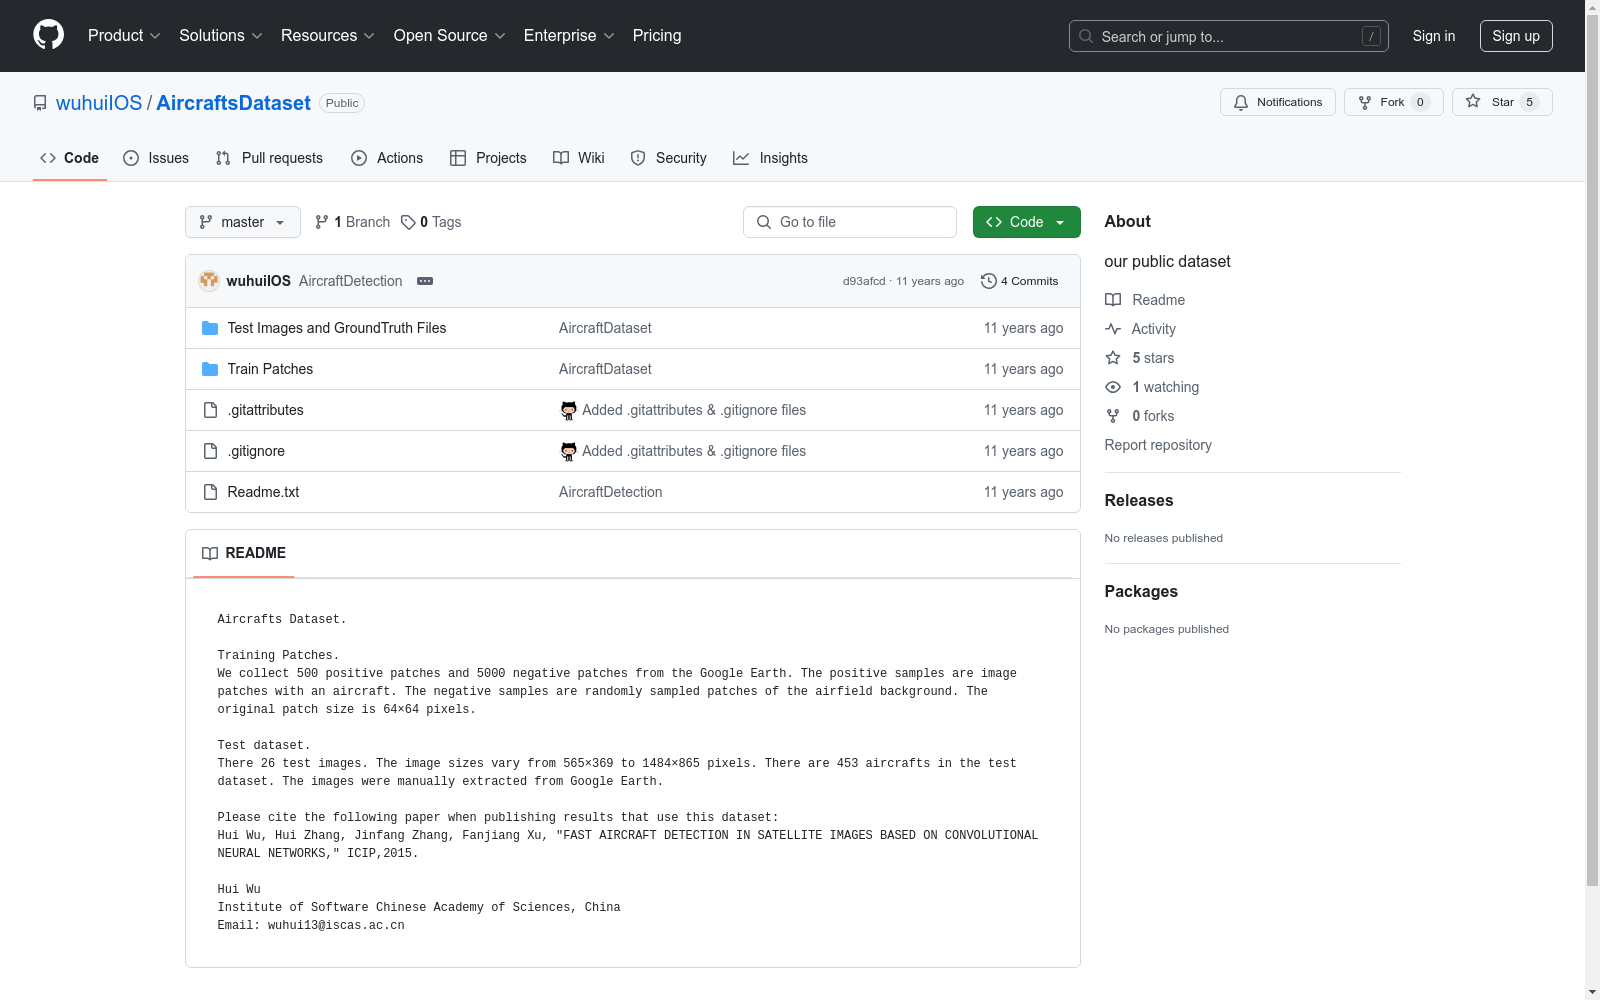
Task: Open the Added .gitattributes commit in .gitignore row
Action: tap(694, 451)
